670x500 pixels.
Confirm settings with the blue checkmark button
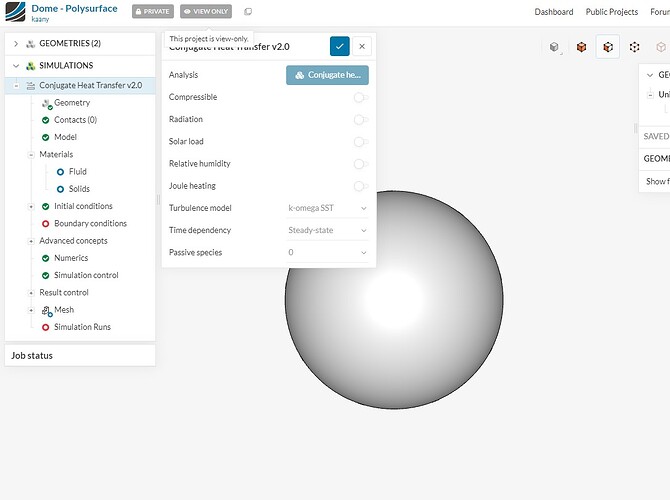(340, 46)
